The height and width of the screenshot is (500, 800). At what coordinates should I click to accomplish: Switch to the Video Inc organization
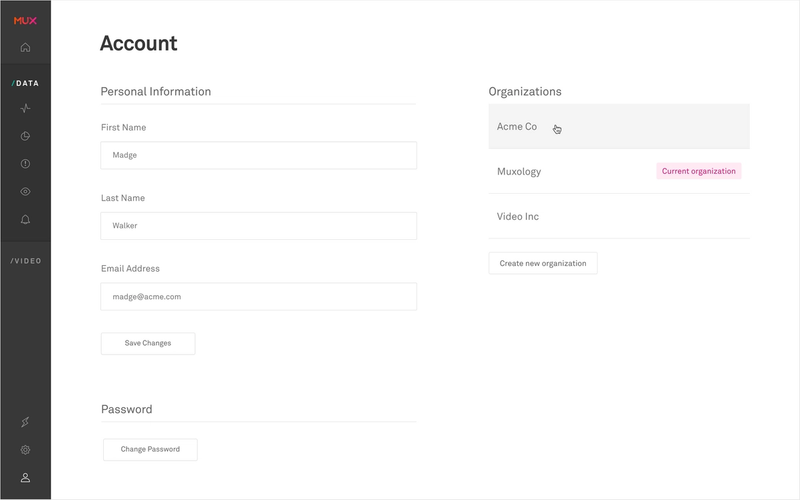619,216
